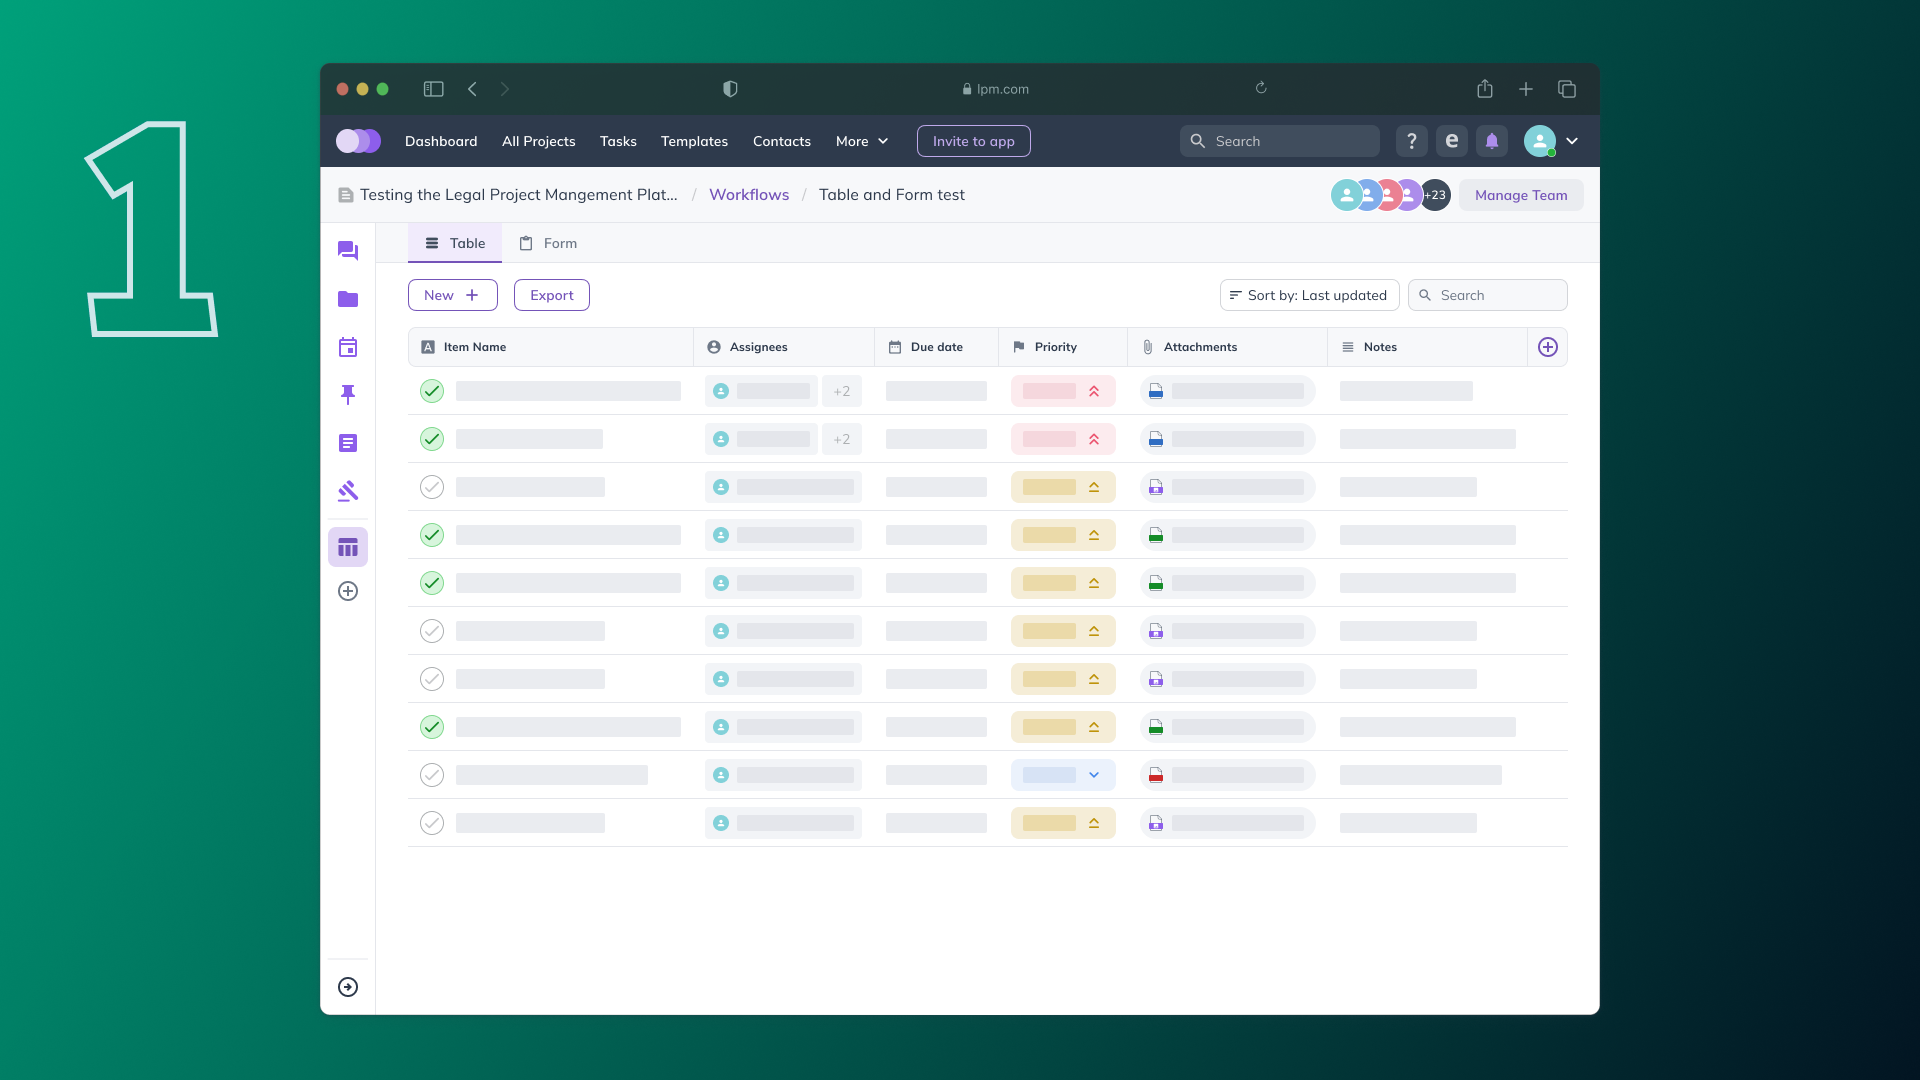Mark third table row as complete

[432, 487]
